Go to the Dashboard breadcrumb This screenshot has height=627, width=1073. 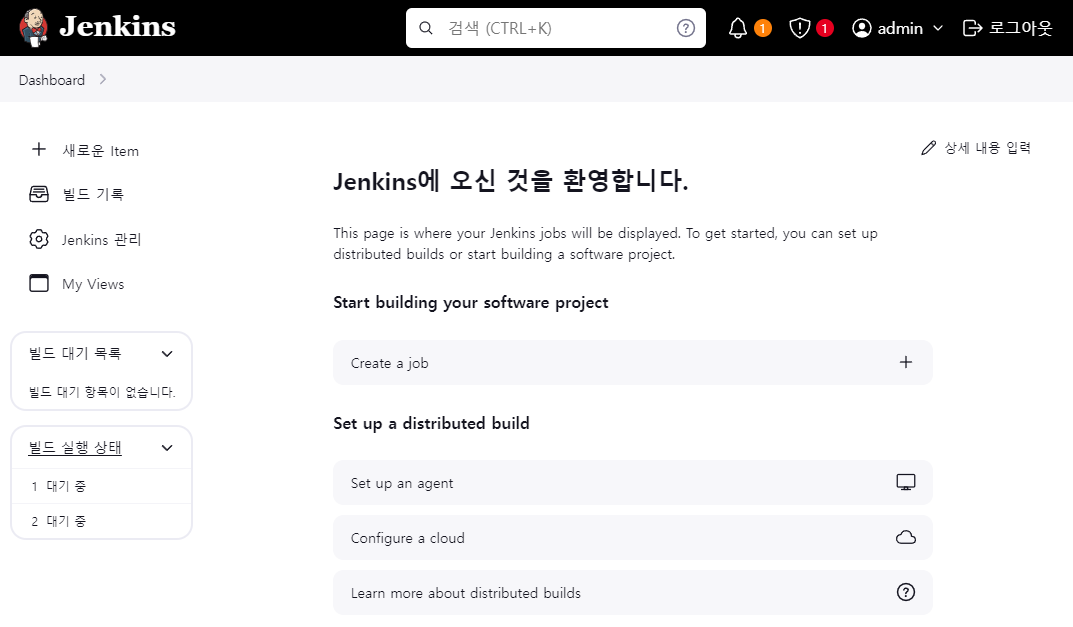(x=52, y=80)
